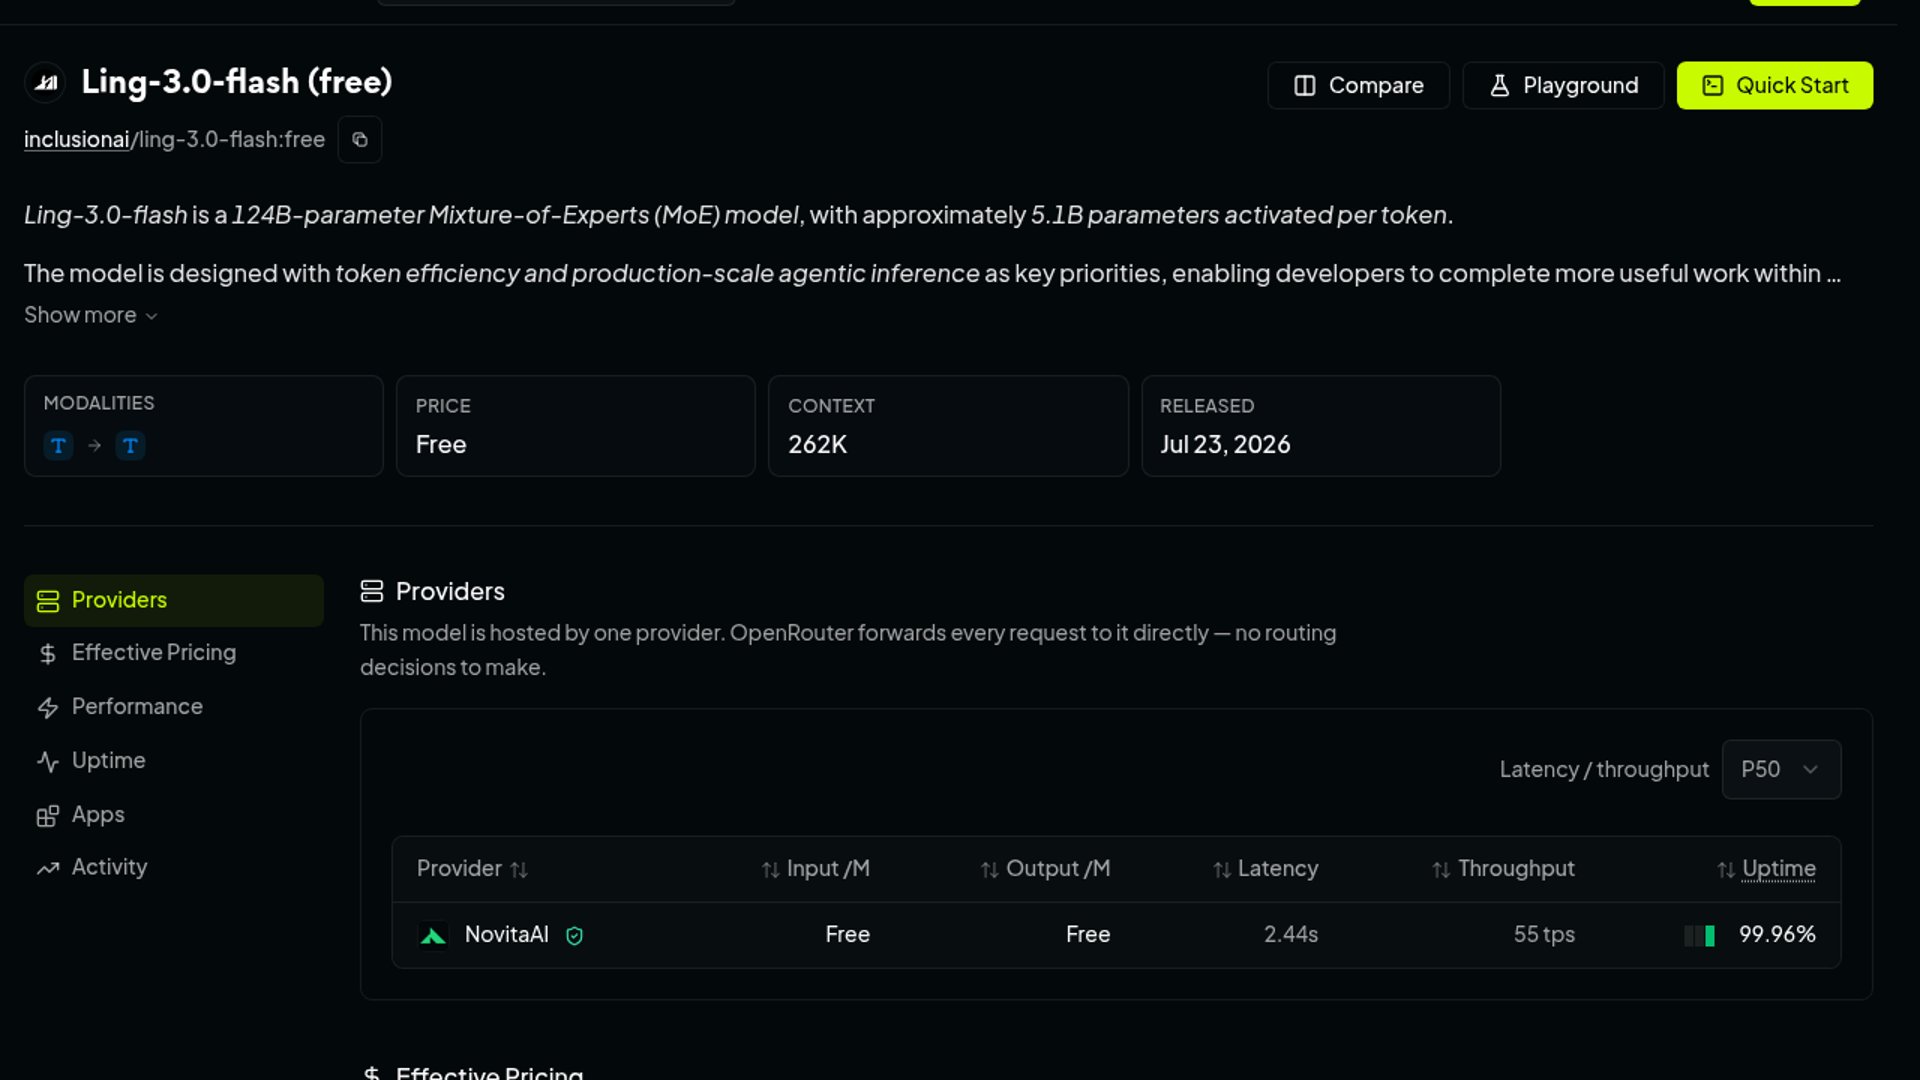Screen dimensions: 1920x1080
Task: Open the Compare button
Action: coord(1358,86)
